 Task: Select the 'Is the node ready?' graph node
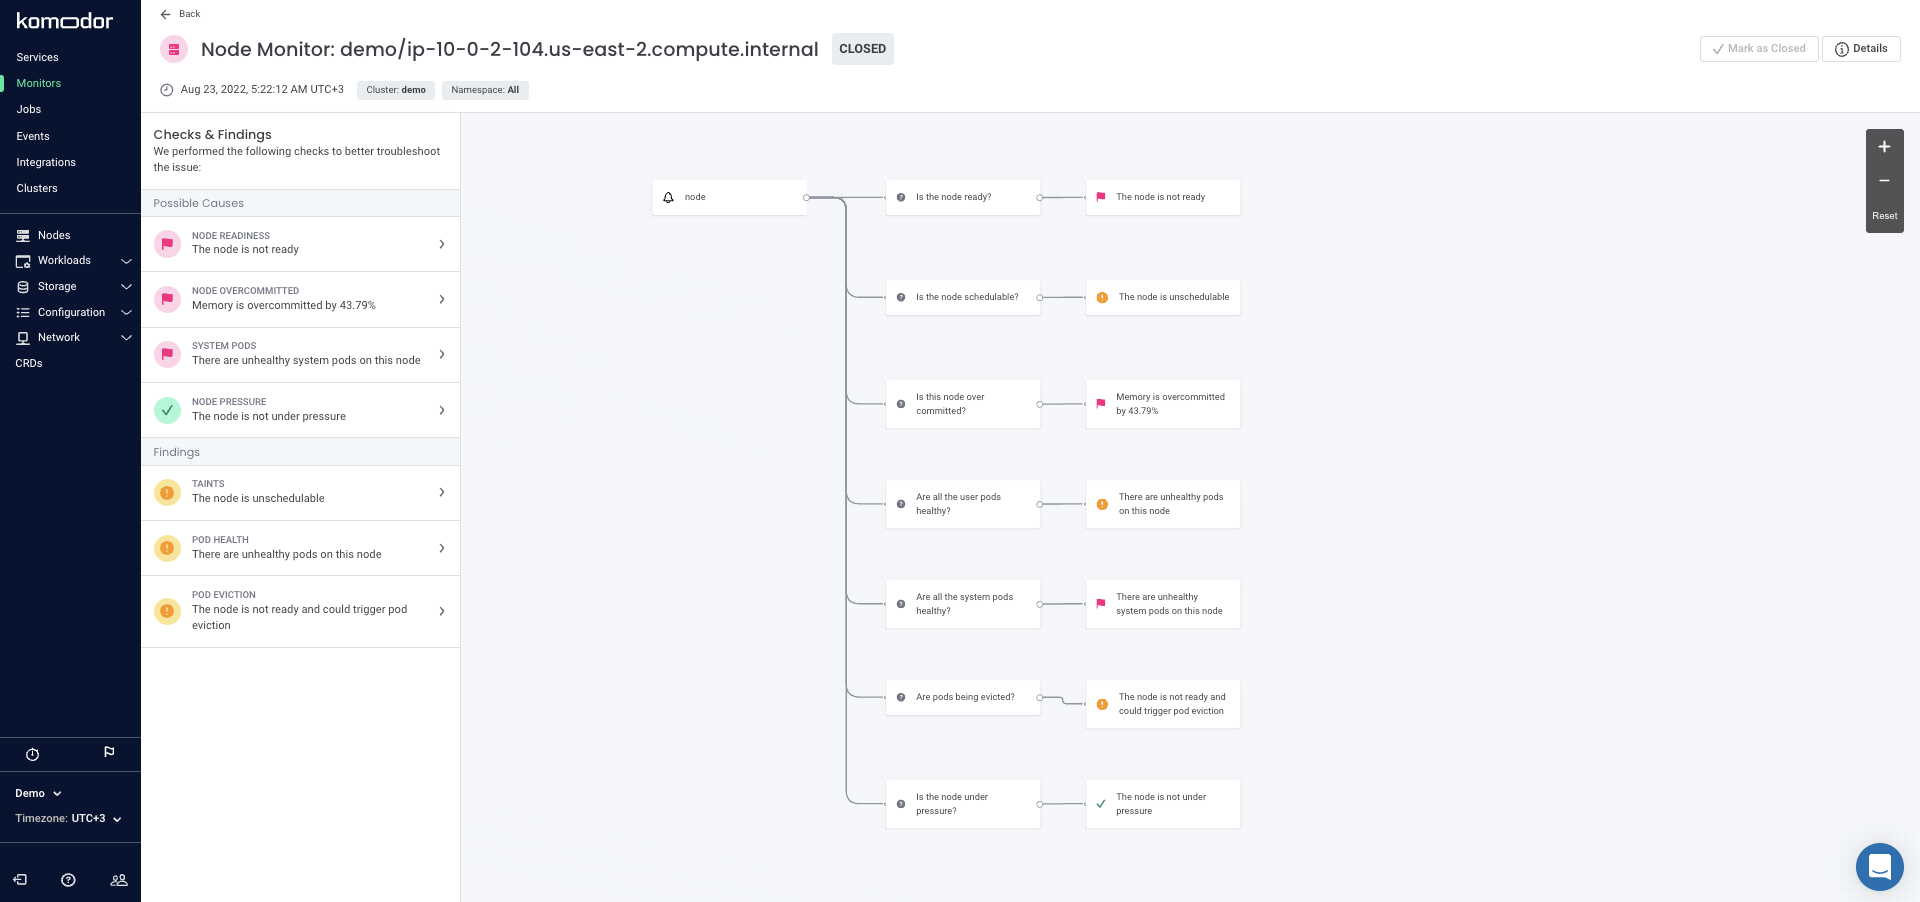point(962,197)
